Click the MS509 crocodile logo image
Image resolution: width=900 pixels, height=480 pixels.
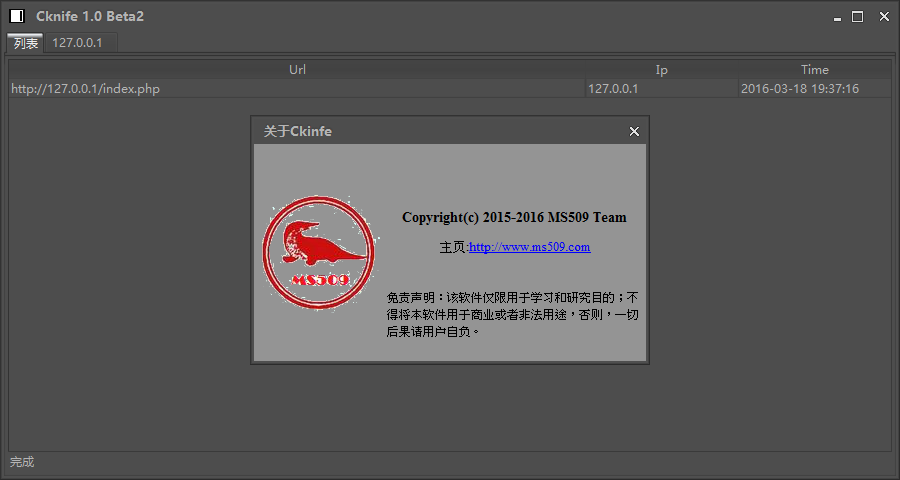[319, 253]
